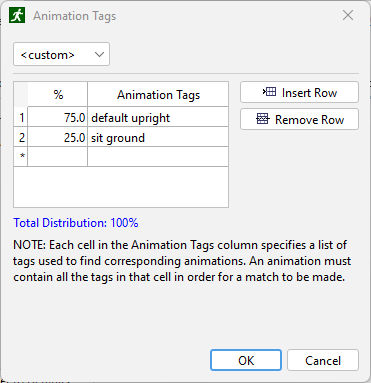
Task: Click the Total Distribution: 100% label
Action: tap(76, 223)
